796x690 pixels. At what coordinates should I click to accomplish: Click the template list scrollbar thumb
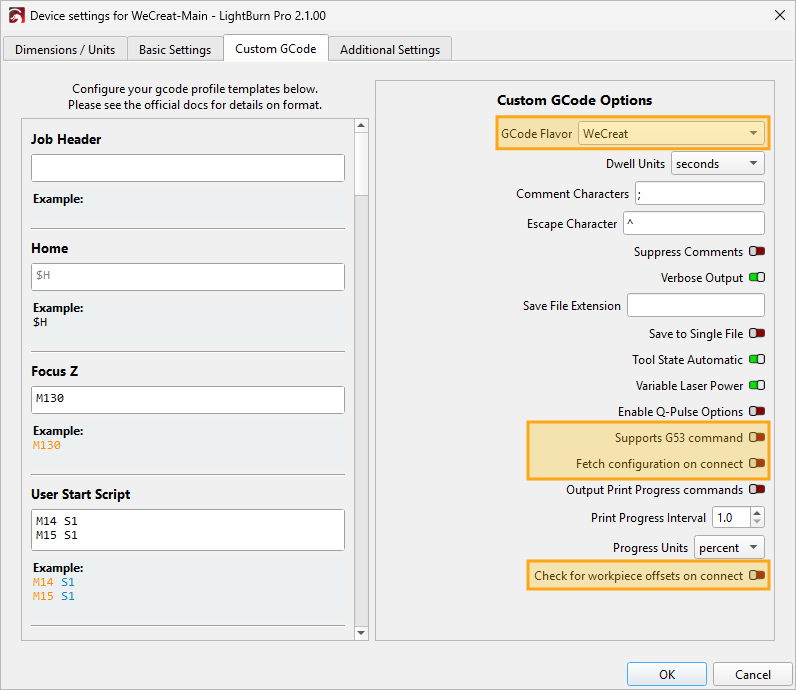(x=361, y=164)
